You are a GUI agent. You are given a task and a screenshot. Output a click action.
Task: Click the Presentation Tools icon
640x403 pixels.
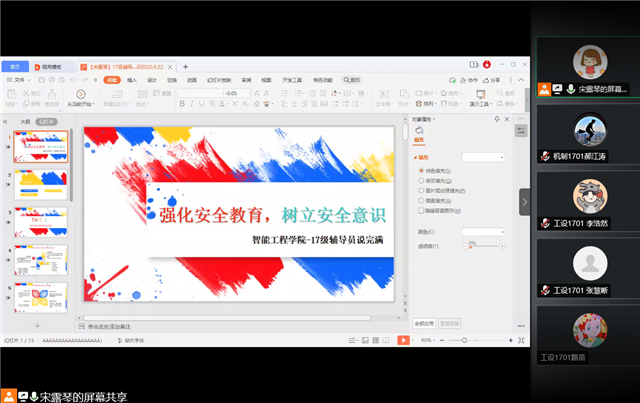[x=481, y=94]
